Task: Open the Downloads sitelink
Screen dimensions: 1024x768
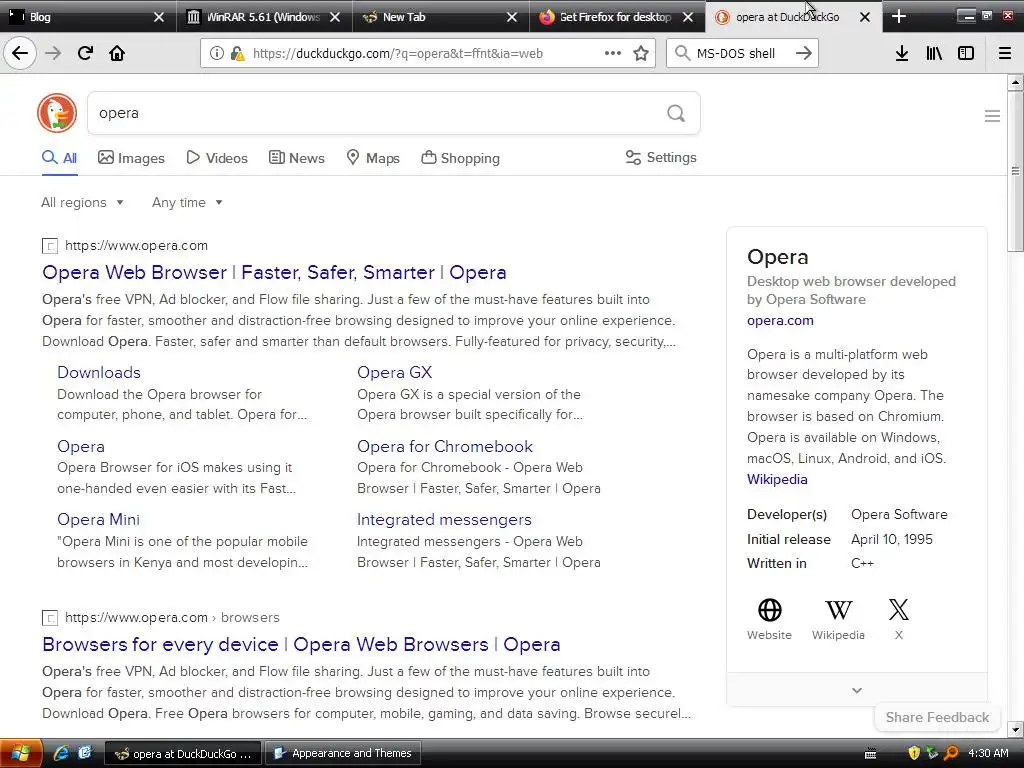Action: (99, 372)
